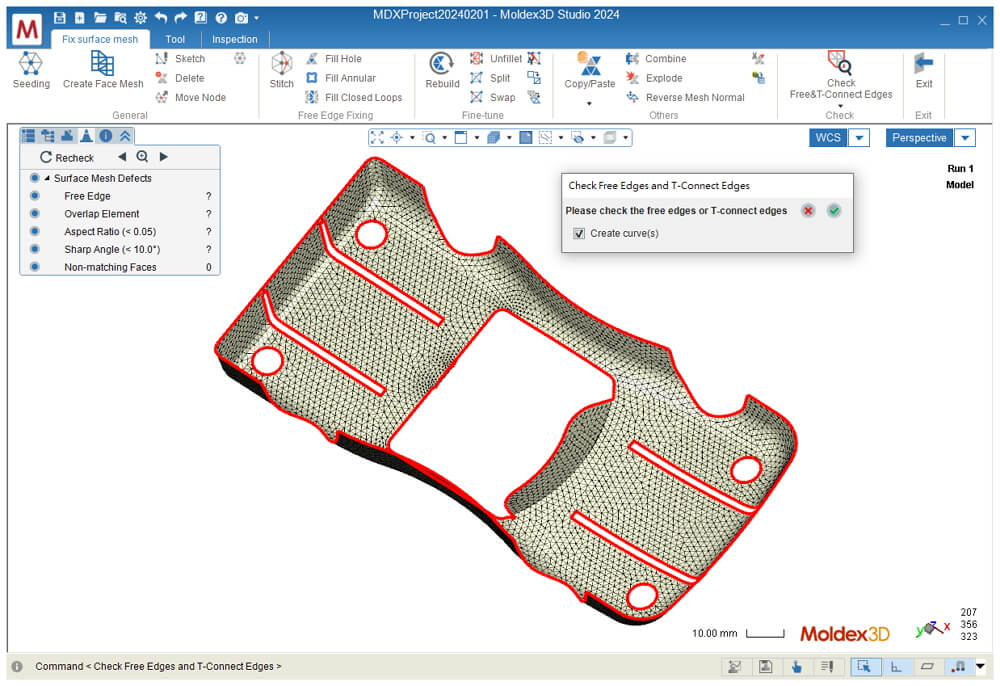Switch to the Fix surface mesh tab
Screen dimensions: 1000x686
pyautogui.click(x=100, y=40)
